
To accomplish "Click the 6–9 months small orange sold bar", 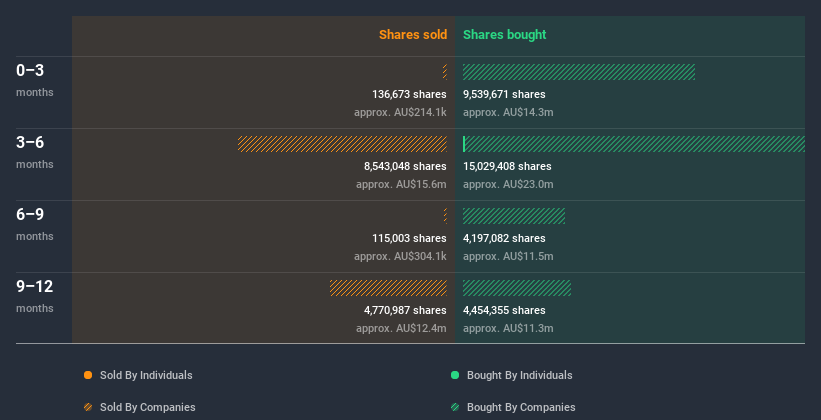I will (x=446, y=216).
